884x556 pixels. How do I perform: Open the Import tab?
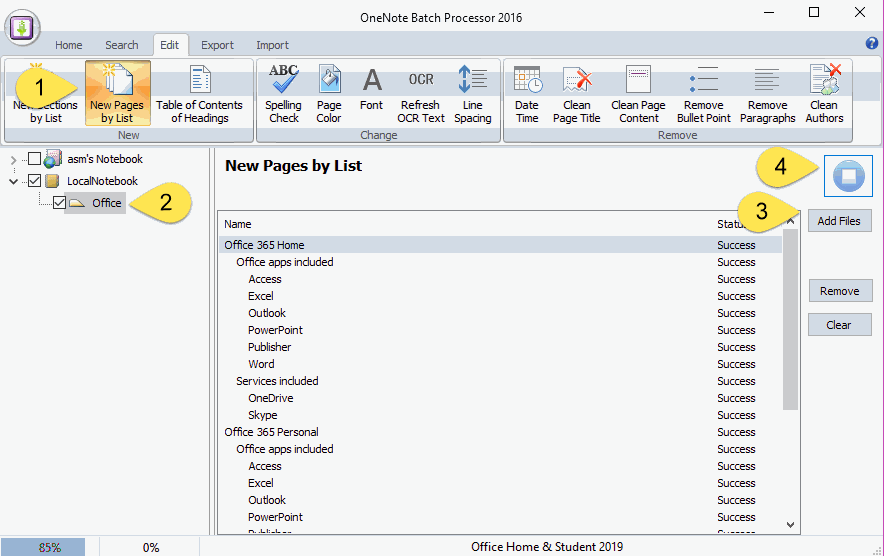tap(272, 45)
